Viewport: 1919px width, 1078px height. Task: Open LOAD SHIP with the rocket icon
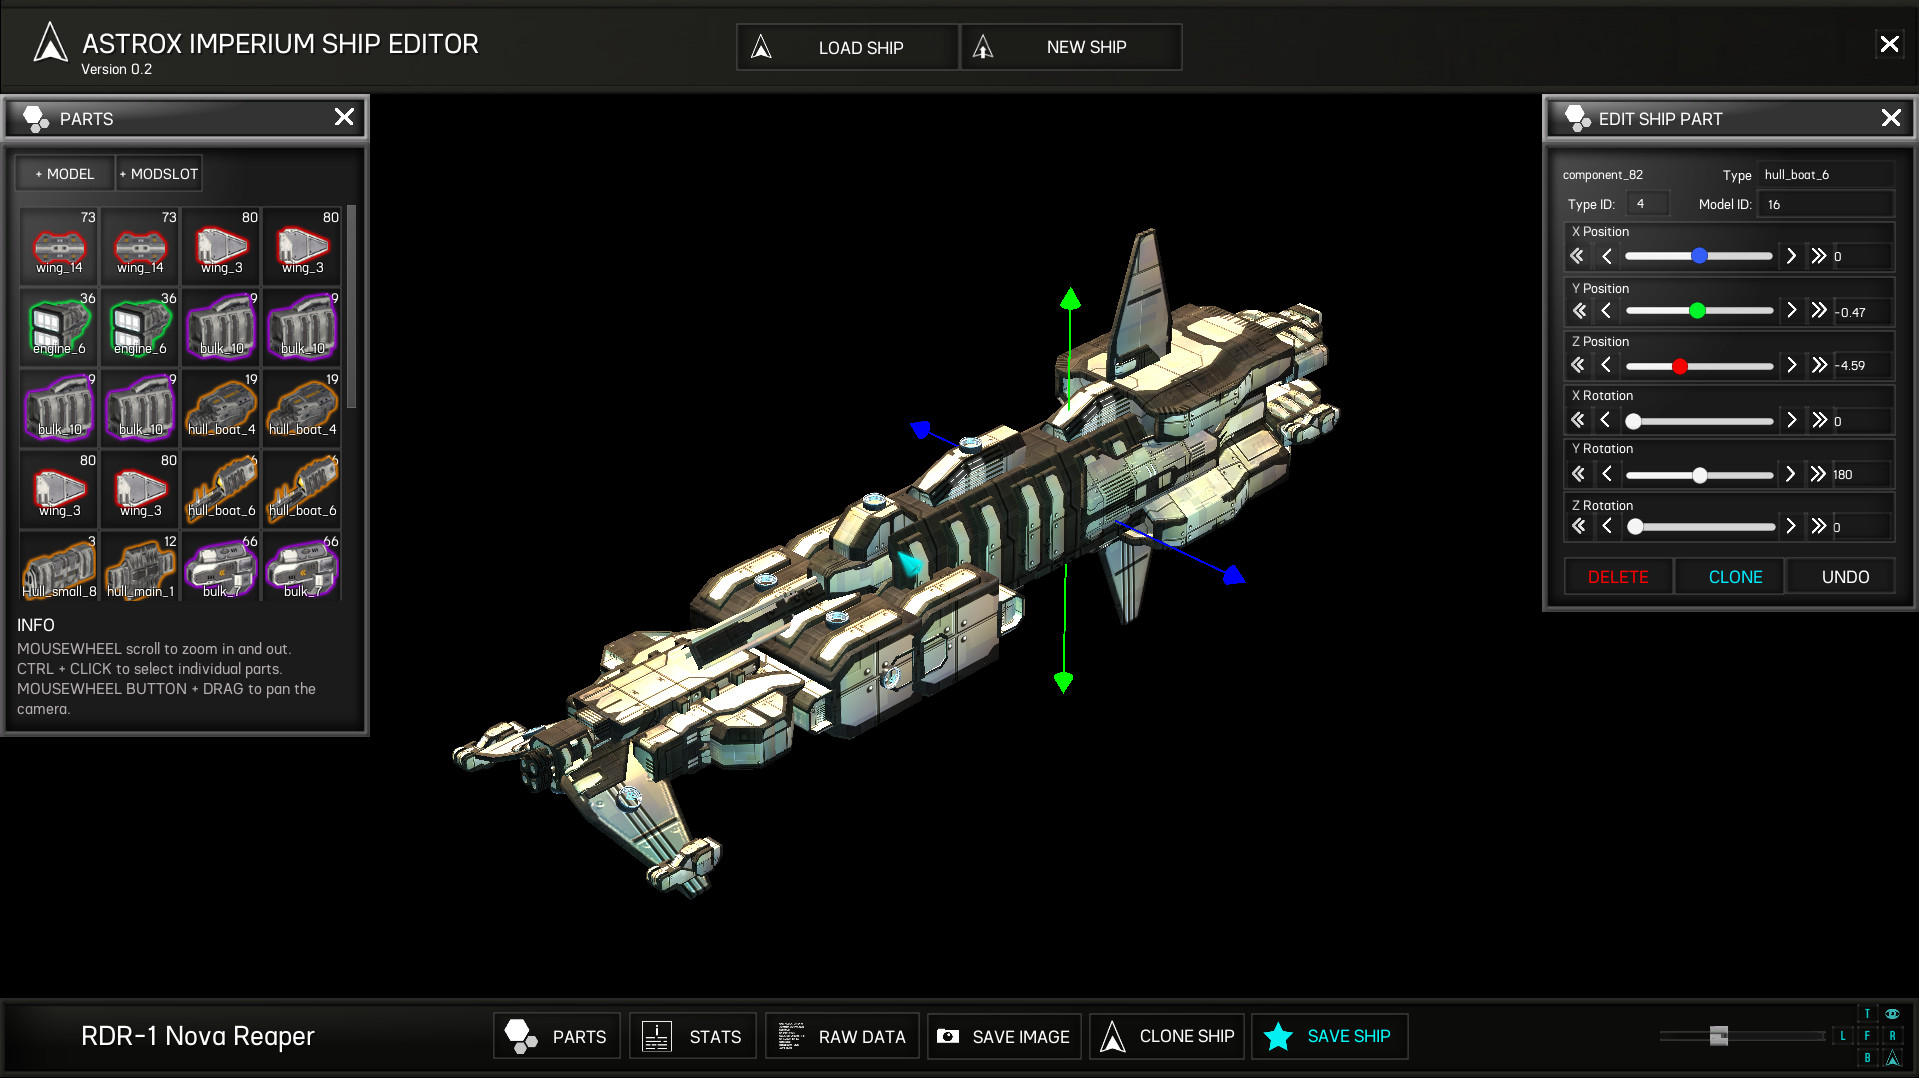(762, 47)
